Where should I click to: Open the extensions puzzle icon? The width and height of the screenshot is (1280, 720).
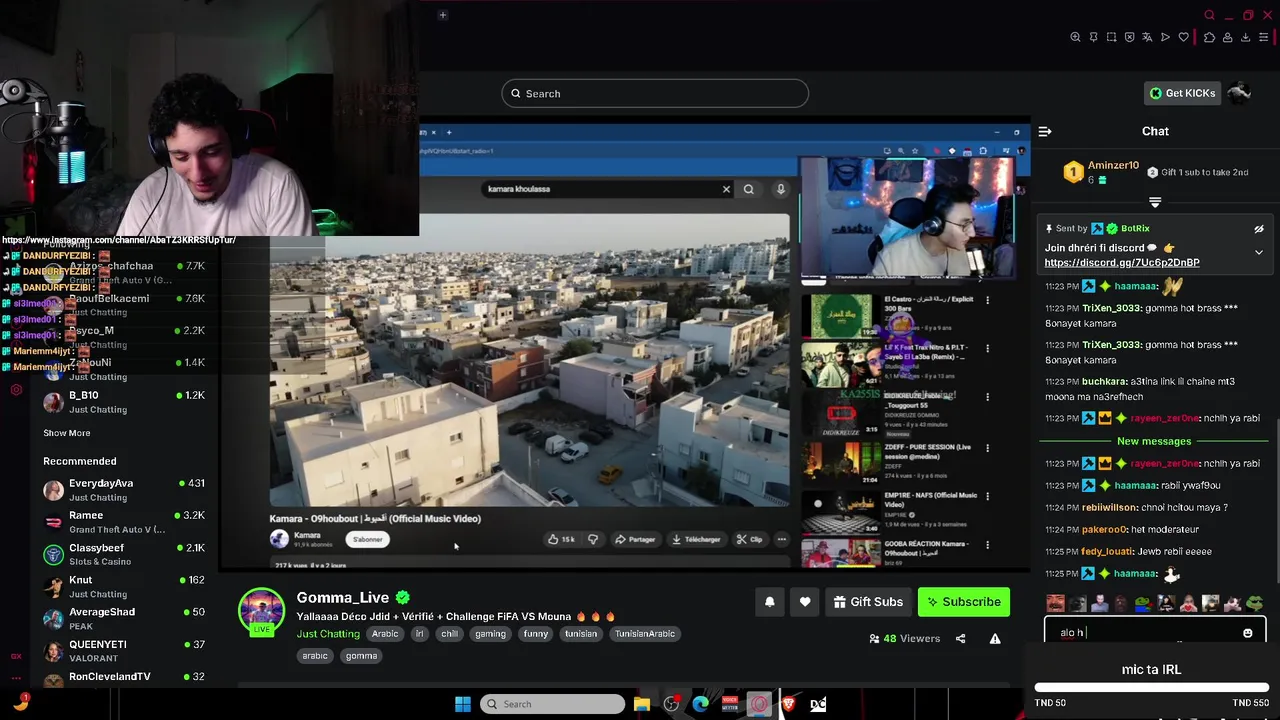1209,37
